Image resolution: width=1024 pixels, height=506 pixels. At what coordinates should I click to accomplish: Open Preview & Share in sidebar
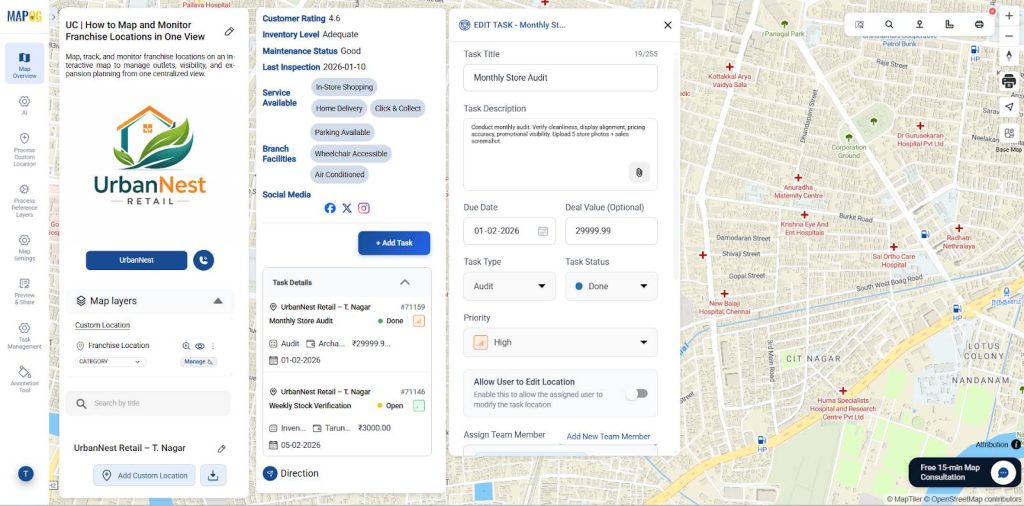point(24,291)
